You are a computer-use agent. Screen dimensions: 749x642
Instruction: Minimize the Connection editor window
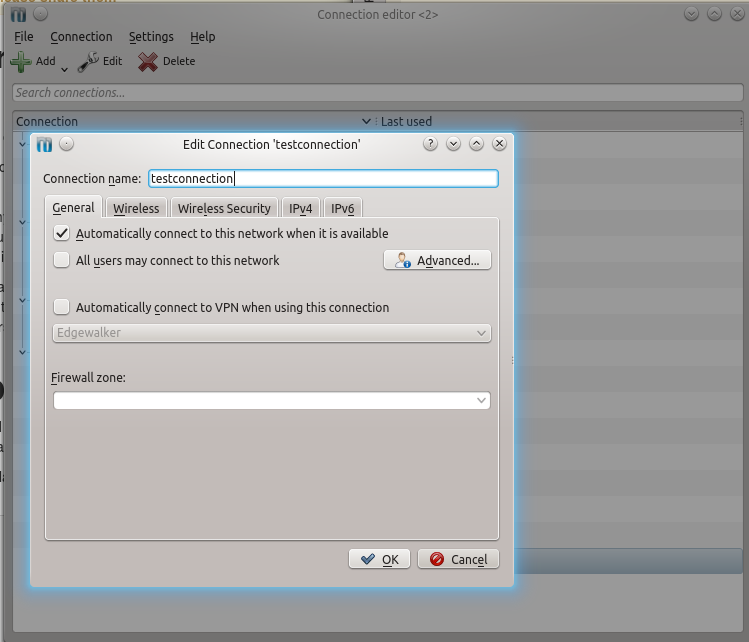click(x=691, y=14)
